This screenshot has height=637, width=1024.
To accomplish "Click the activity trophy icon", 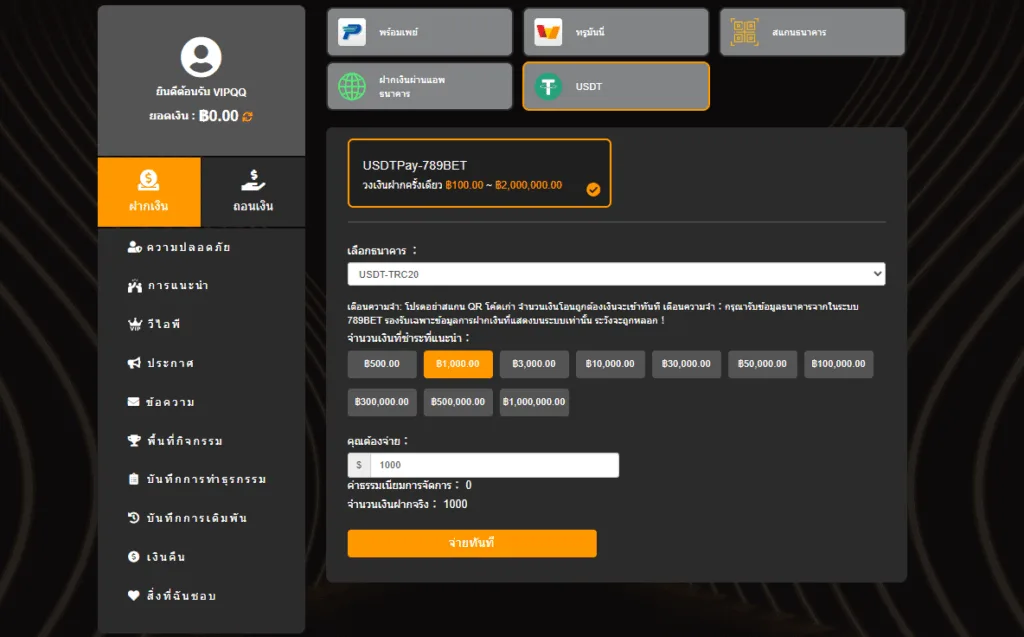I will (x=134, y=440).
